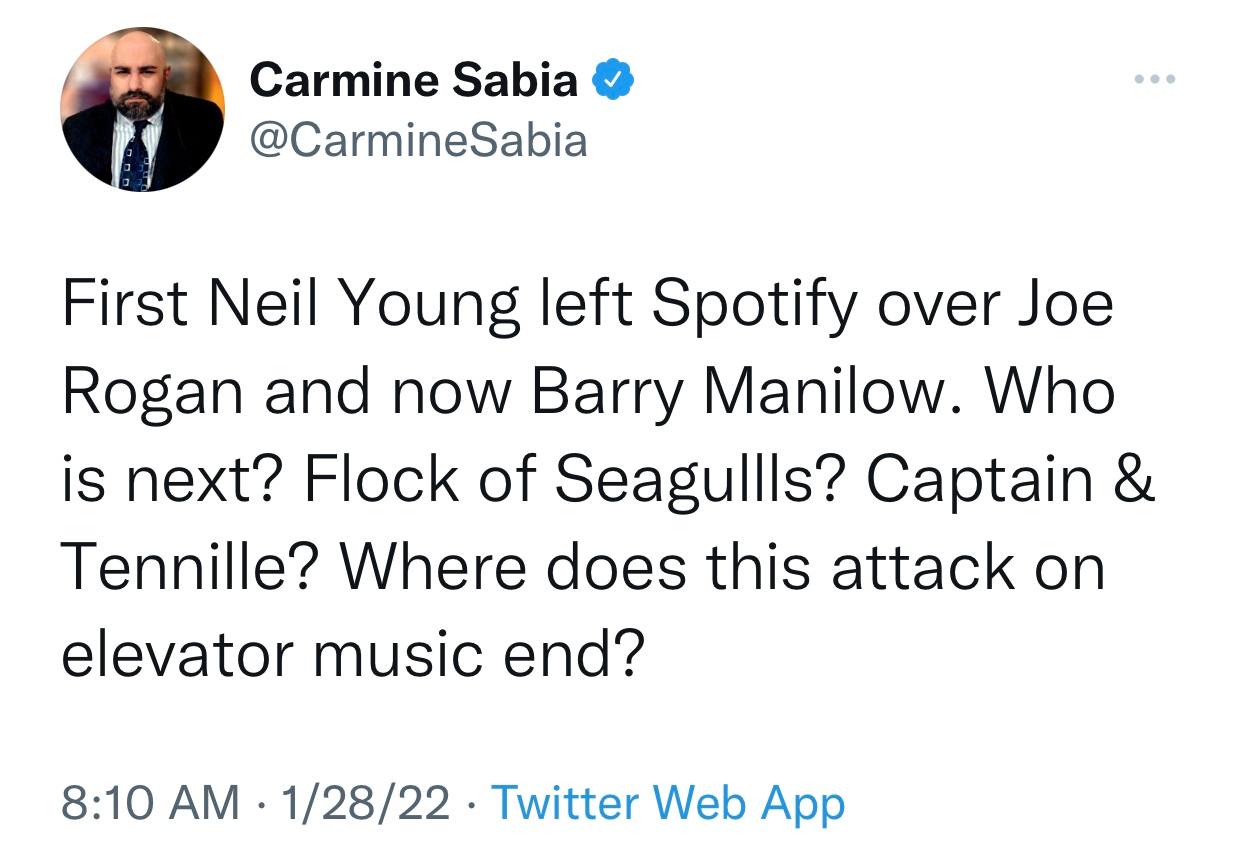Click the blue verified checkmark badge
This screenshot has width=1242, height=857.
coord(612,80)
